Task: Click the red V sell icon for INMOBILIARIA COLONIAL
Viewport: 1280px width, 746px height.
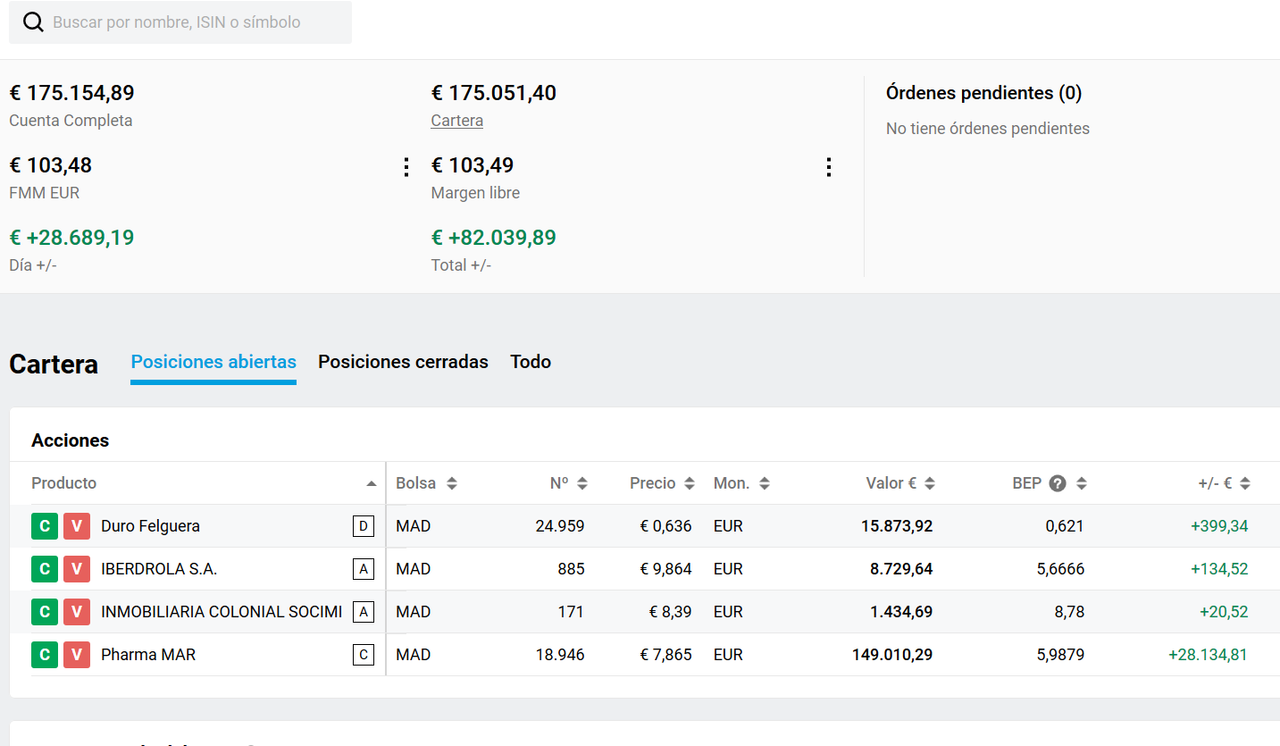Action: click(x=76, y=612)
